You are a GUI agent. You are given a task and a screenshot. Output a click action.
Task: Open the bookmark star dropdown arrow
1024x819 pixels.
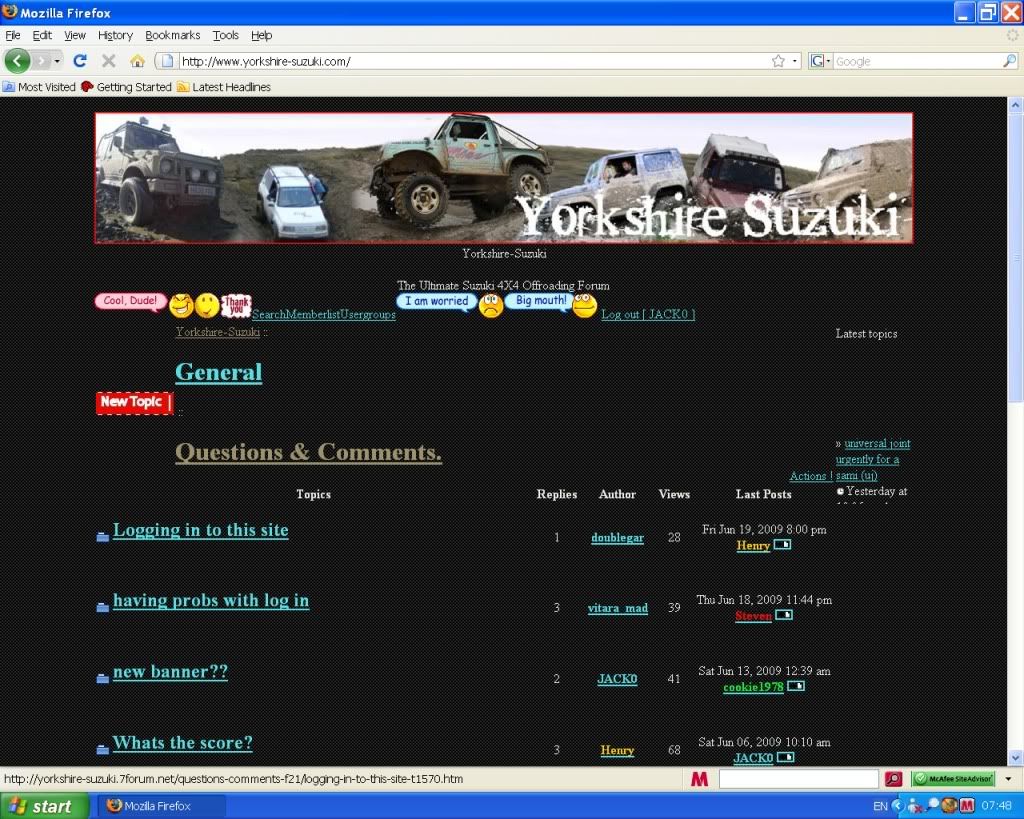pyautogui.click(x=795, y=61)
